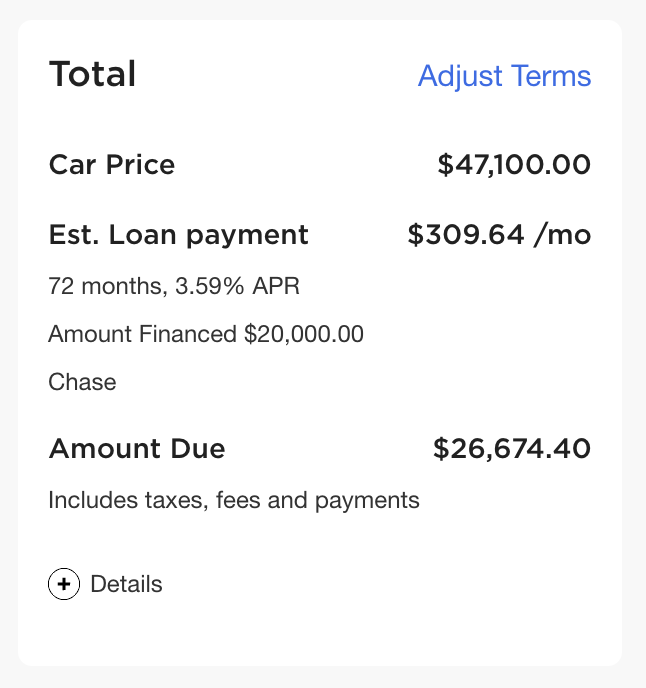
Task: Select the $26,674.40 amount due value
Action: coord(512,448)
